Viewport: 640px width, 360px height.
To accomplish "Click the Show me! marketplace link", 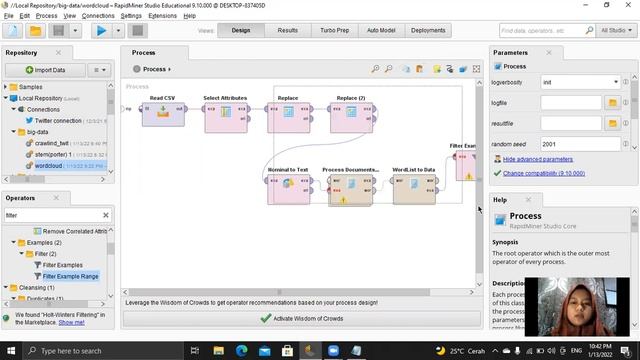I will coord(71,322).
